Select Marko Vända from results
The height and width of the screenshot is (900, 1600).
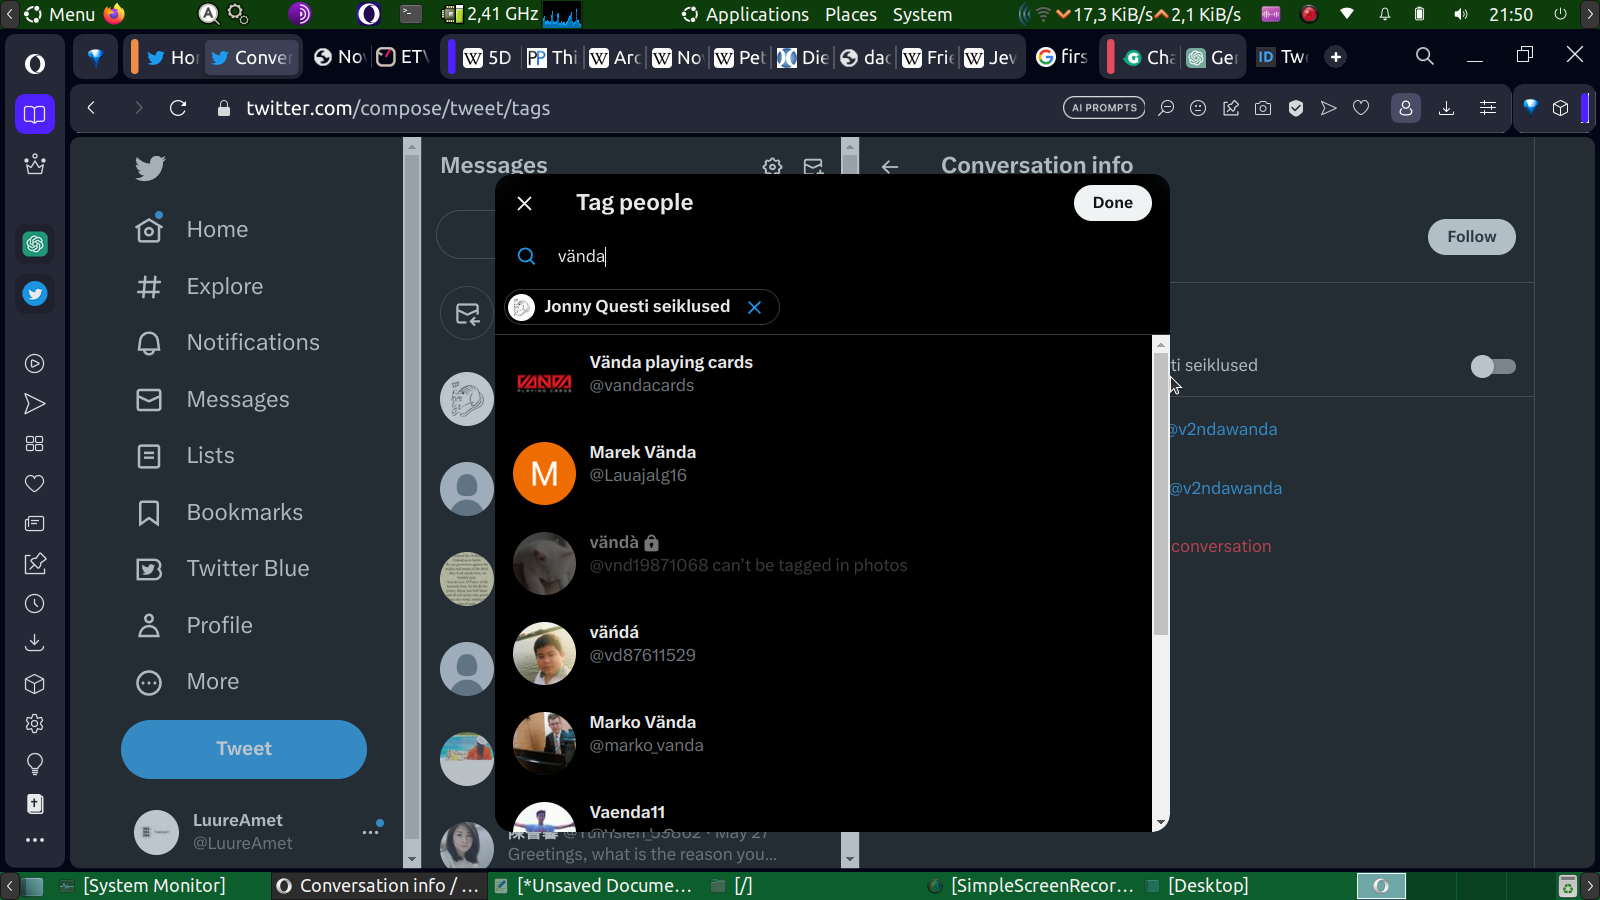click(x=824, y=742)
